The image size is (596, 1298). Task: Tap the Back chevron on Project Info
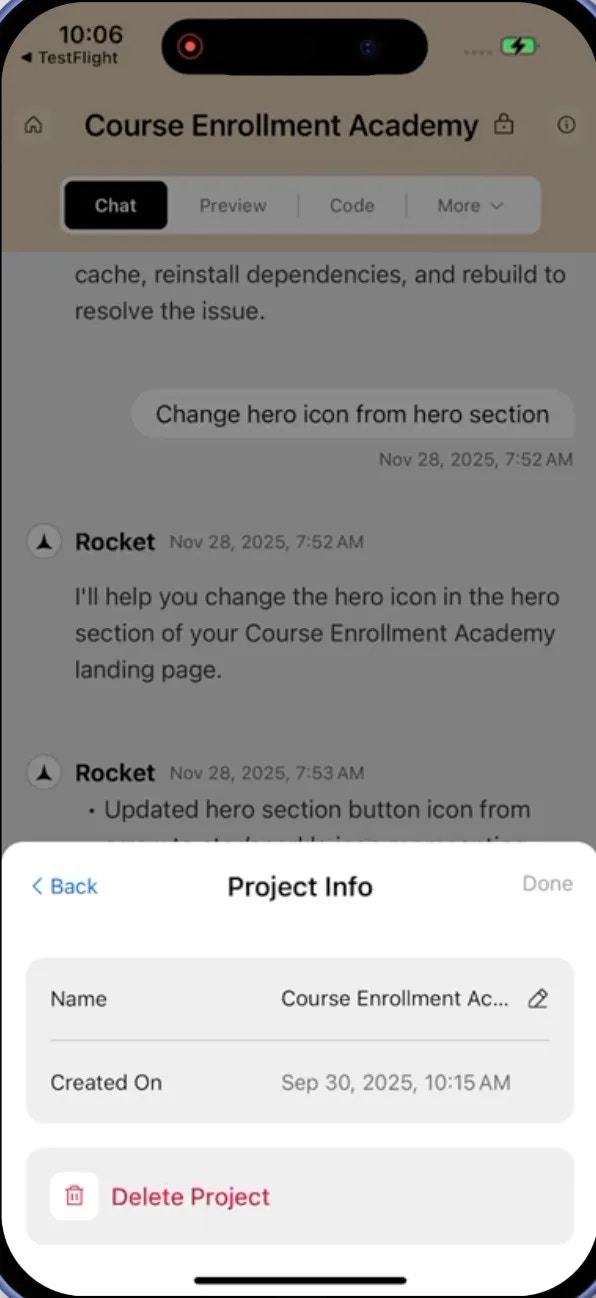[x=63, y=886]
